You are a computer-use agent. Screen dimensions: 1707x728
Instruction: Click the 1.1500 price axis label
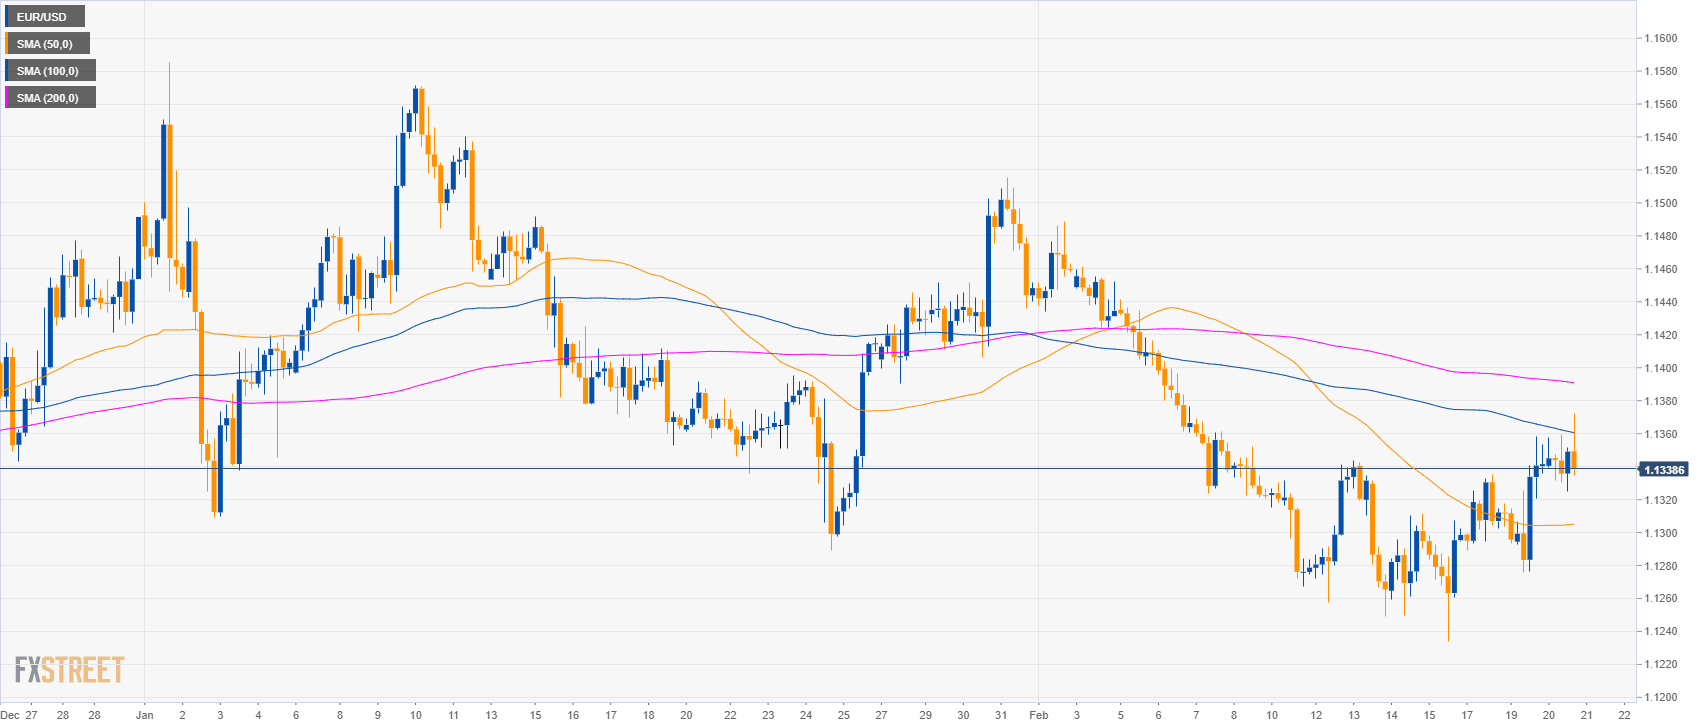point(1661,203)
